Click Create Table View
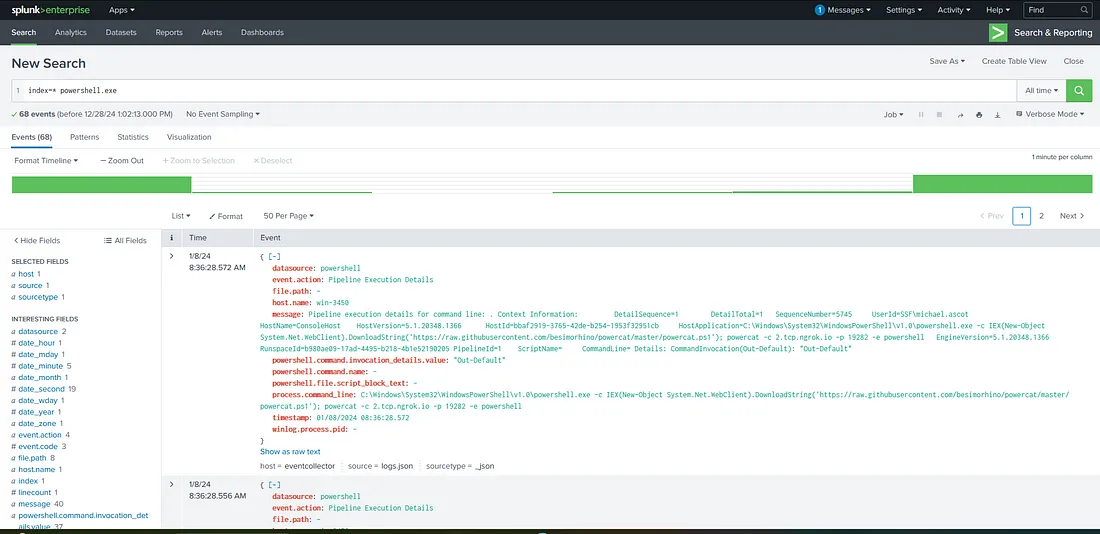 click(1014, 61)
